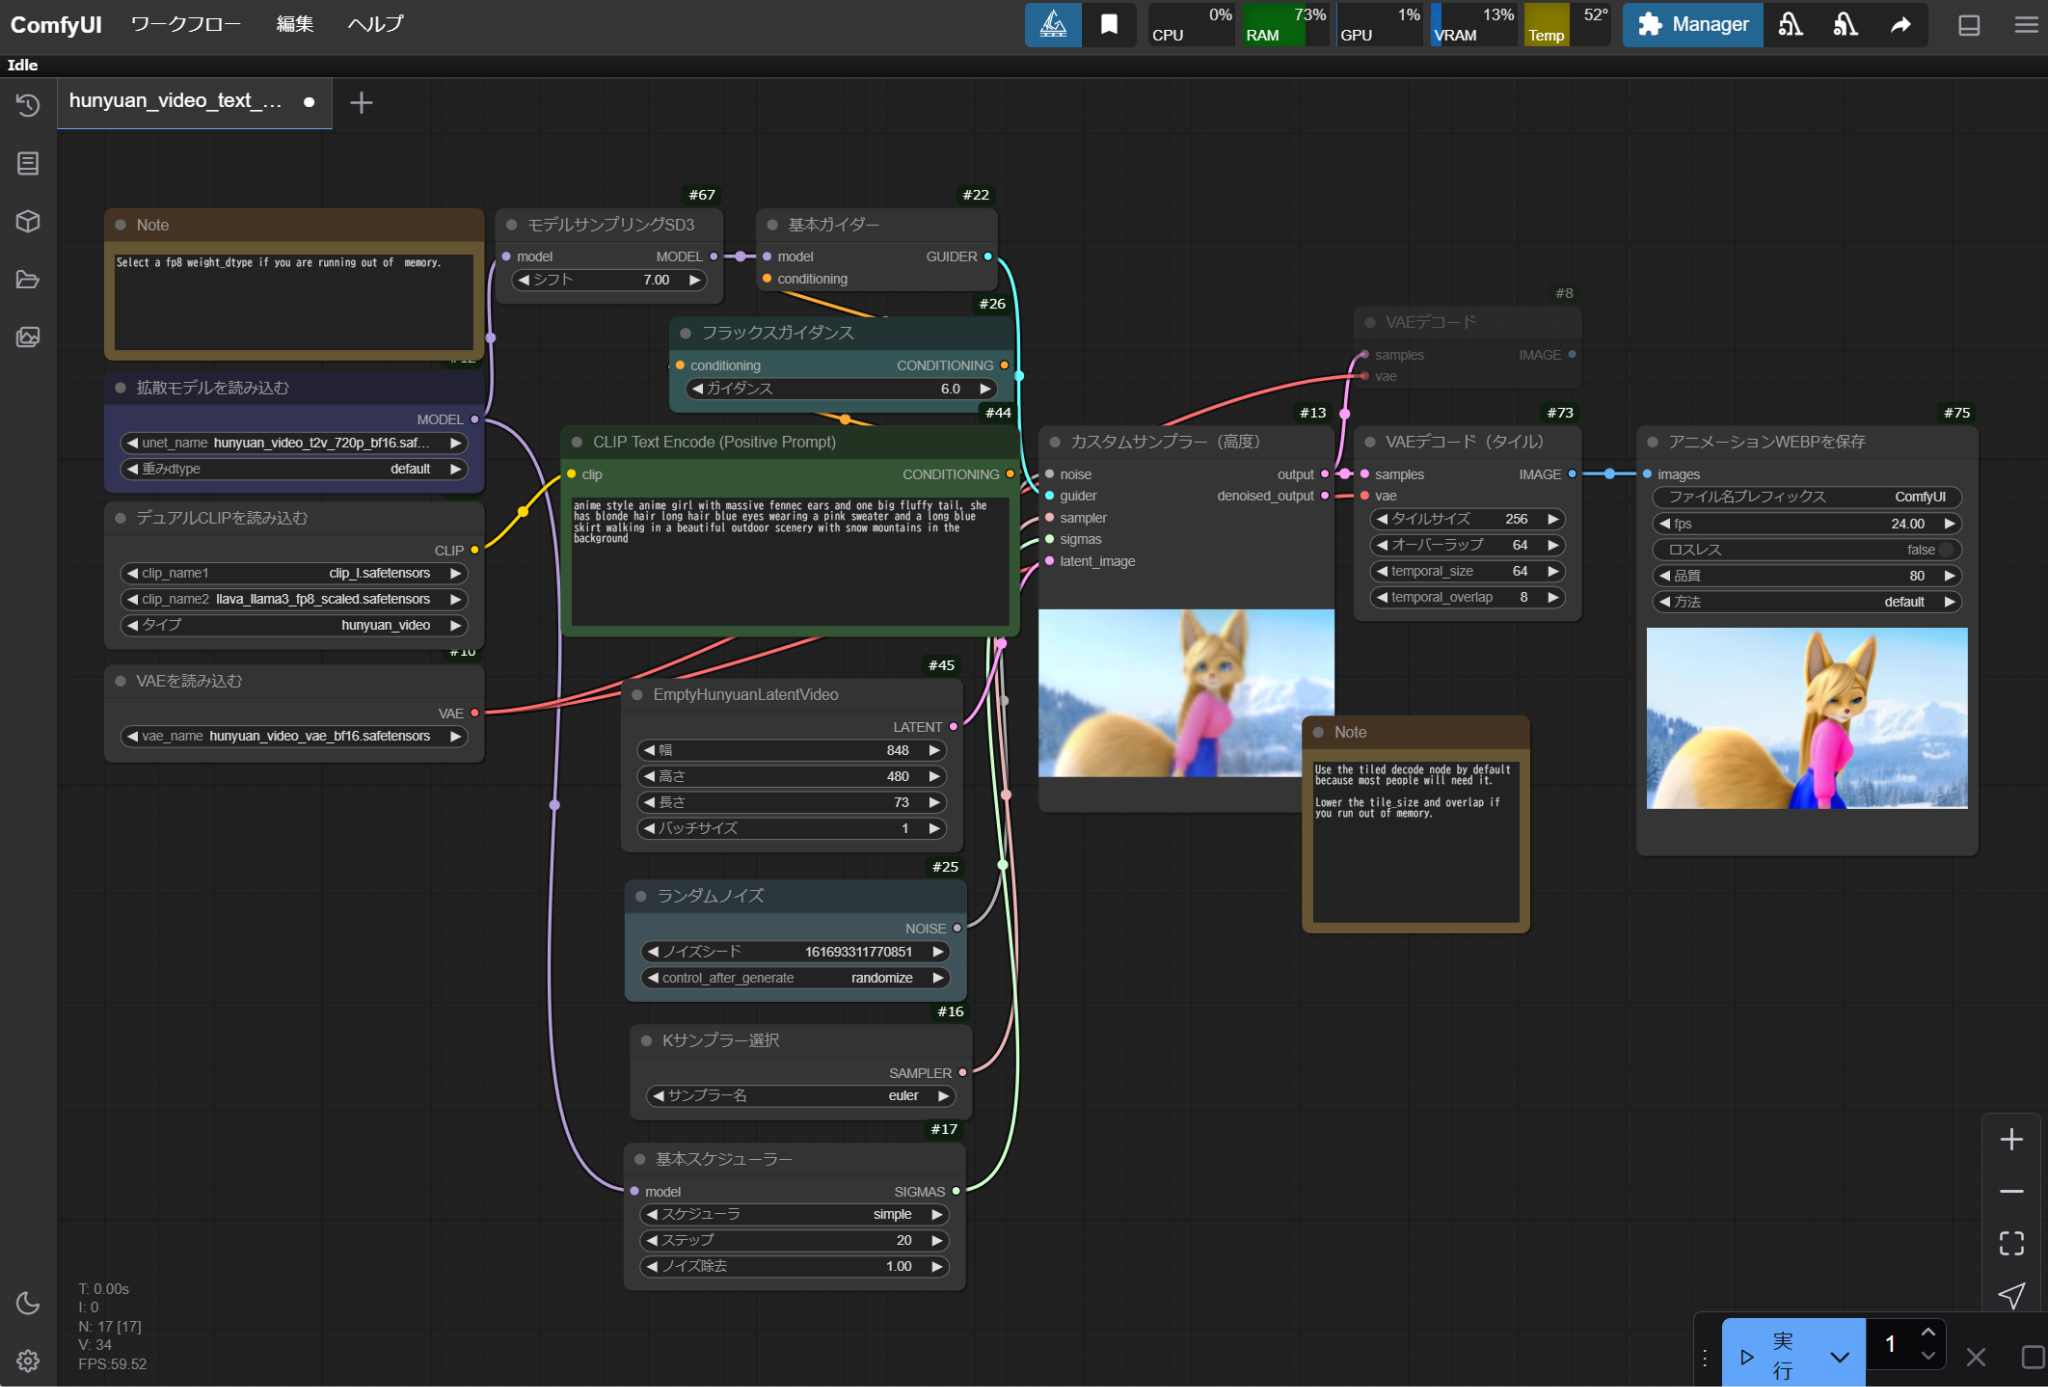The image size is (2048, 1387).
Task: Open the ヘルプ menu
Action: [x=375, y=24]
